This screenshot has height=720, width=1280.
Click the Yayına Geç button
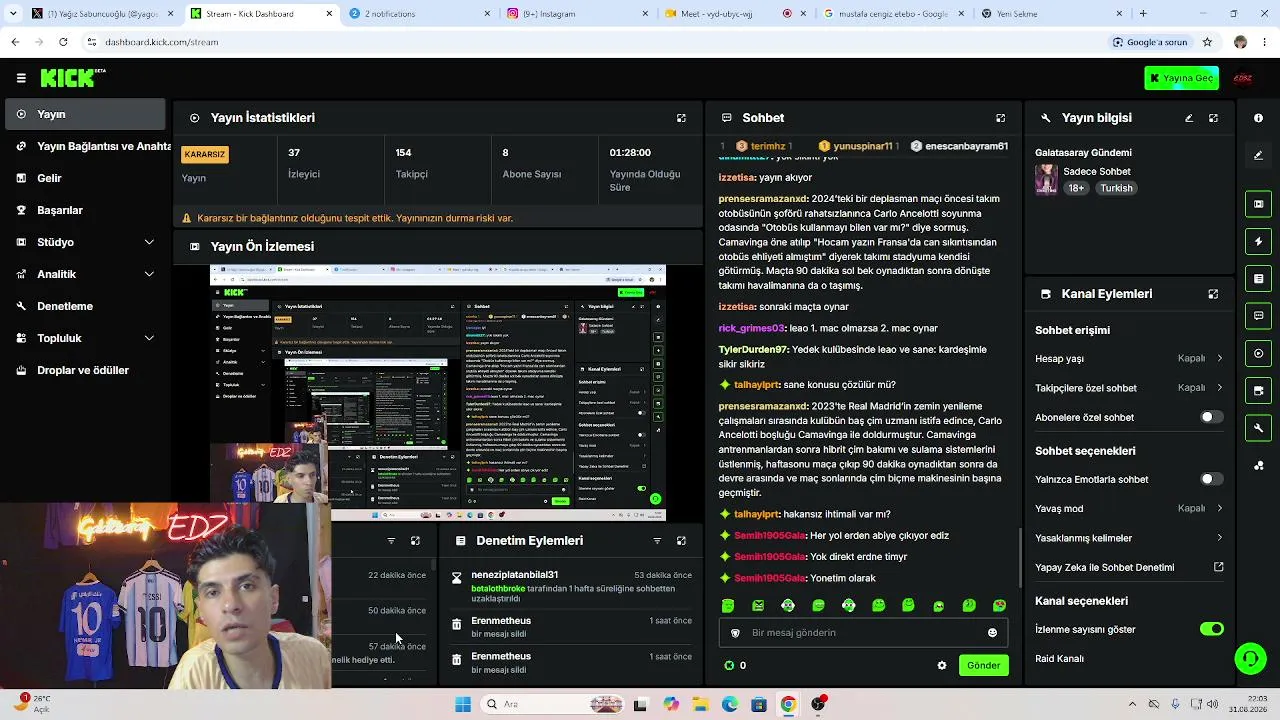(x=1182, y=78)
